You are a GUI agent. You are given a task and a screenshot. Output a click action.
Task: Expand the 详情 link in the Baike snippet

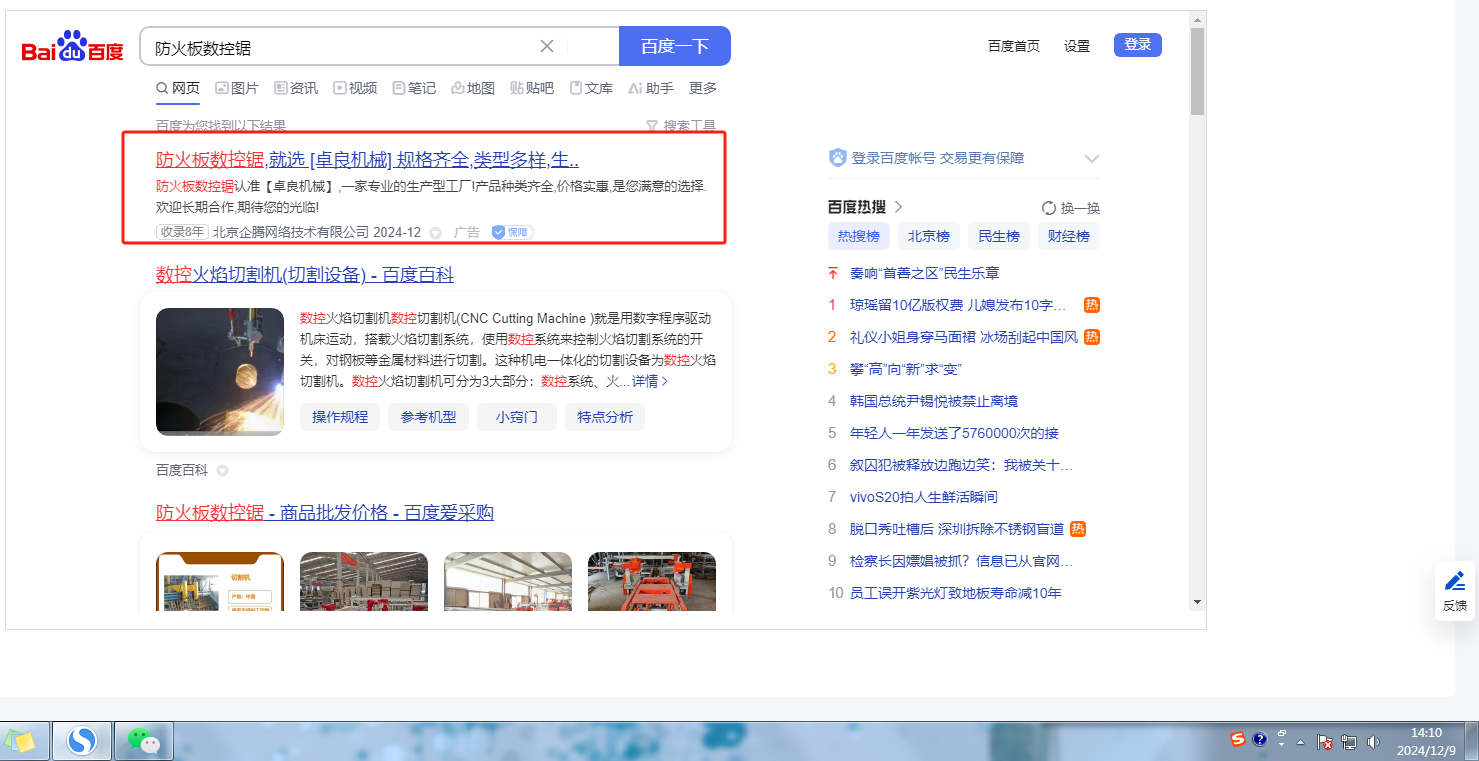click(x=650, y=381)
